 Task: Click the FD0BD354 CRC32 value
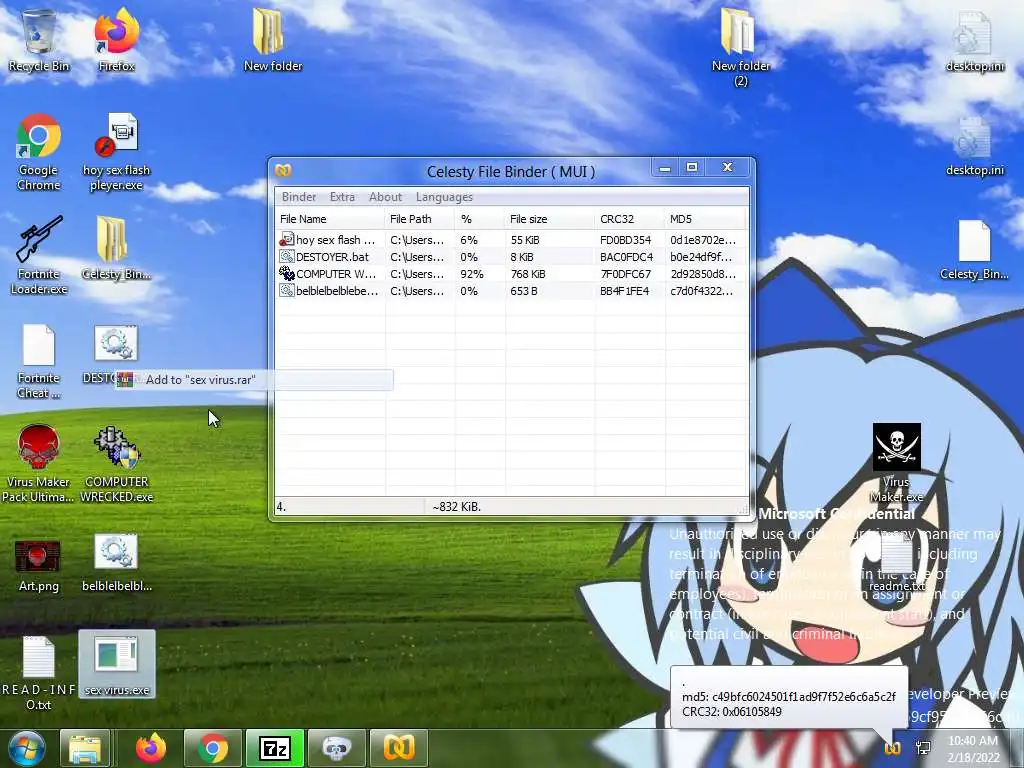tap(626, 240)
